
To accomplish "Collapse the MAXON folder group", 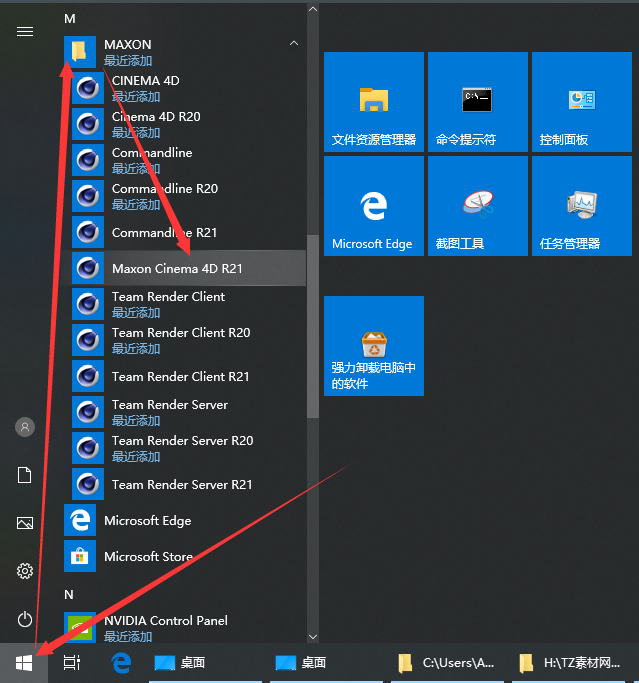I will click(x=293, y=44).
